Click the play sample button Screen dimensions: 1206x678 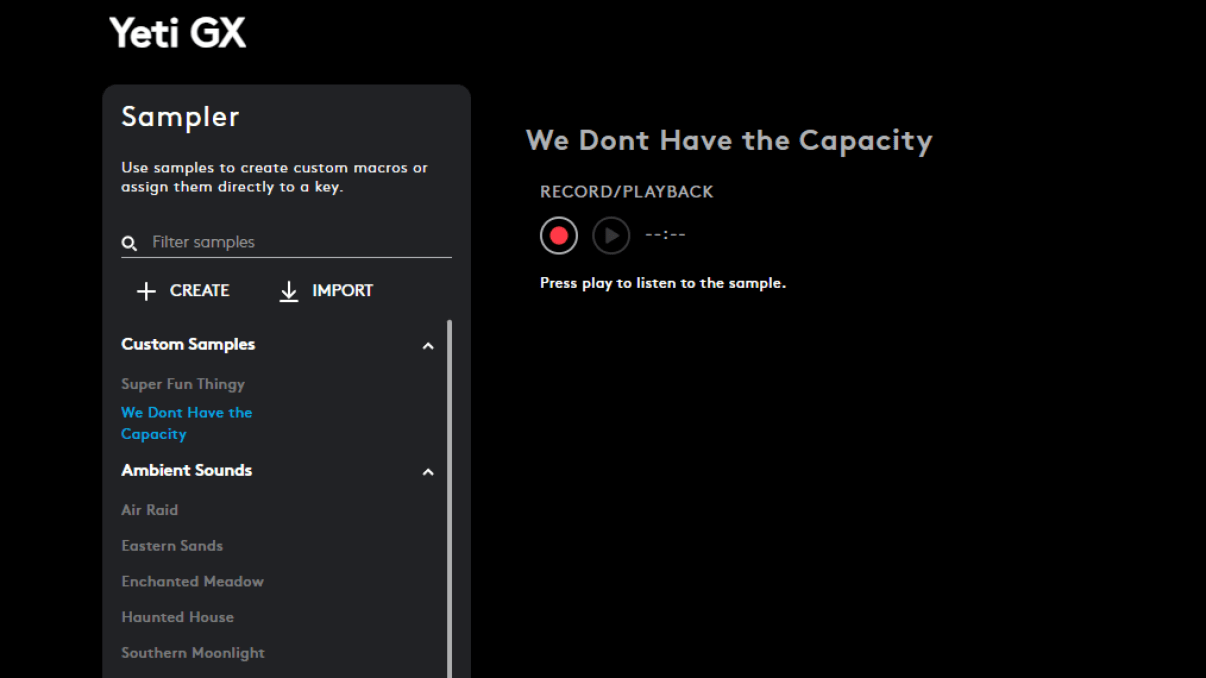coord(611,236)
